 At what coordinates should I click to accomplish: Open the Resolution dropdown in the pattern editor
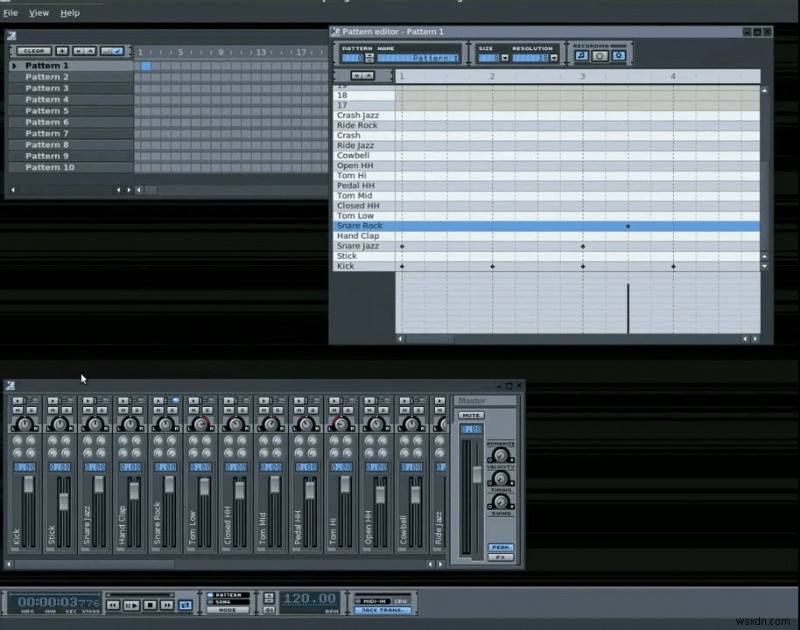click(556, 56)
